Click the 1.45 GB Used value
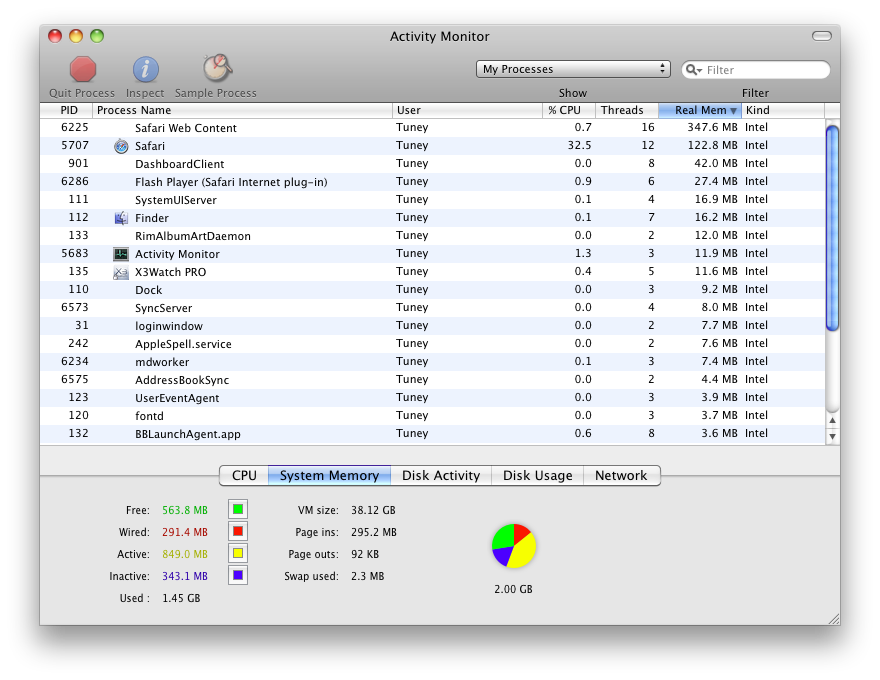The height and width of the screenshot is (680, 880). tap(181, 598)
